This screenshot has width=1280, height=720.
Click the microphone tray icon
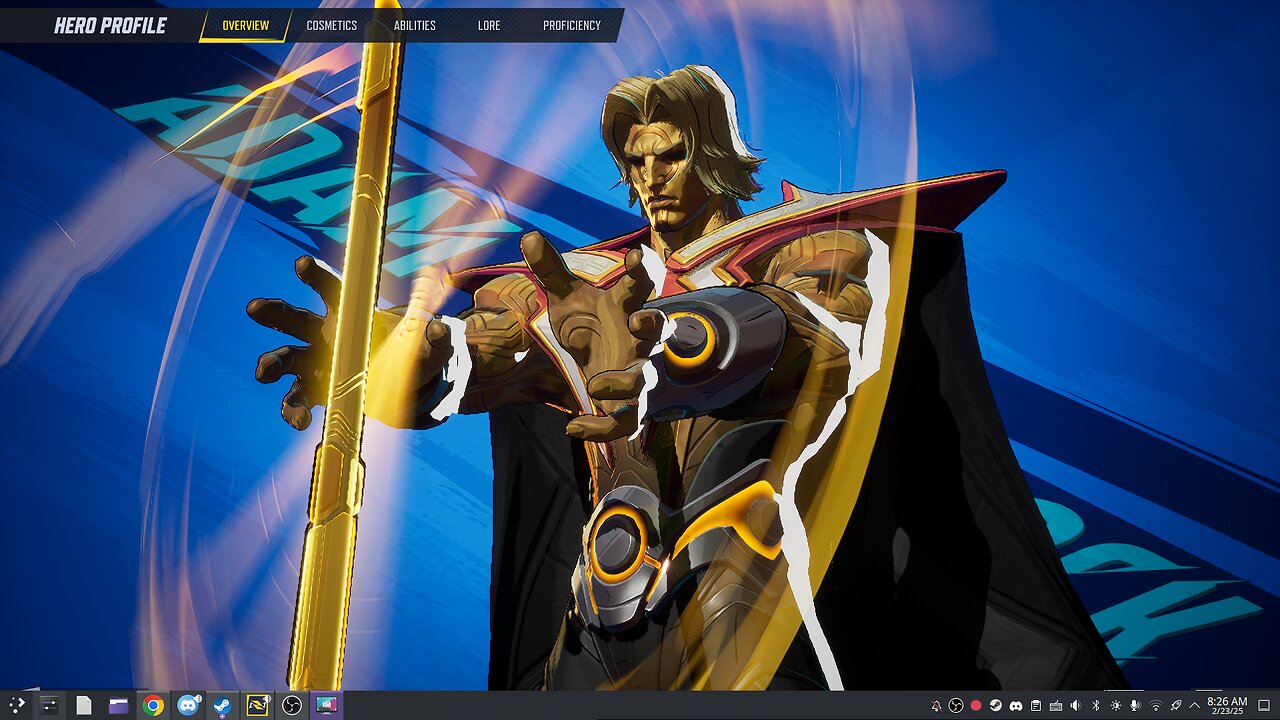click(x=1136, y=706)
